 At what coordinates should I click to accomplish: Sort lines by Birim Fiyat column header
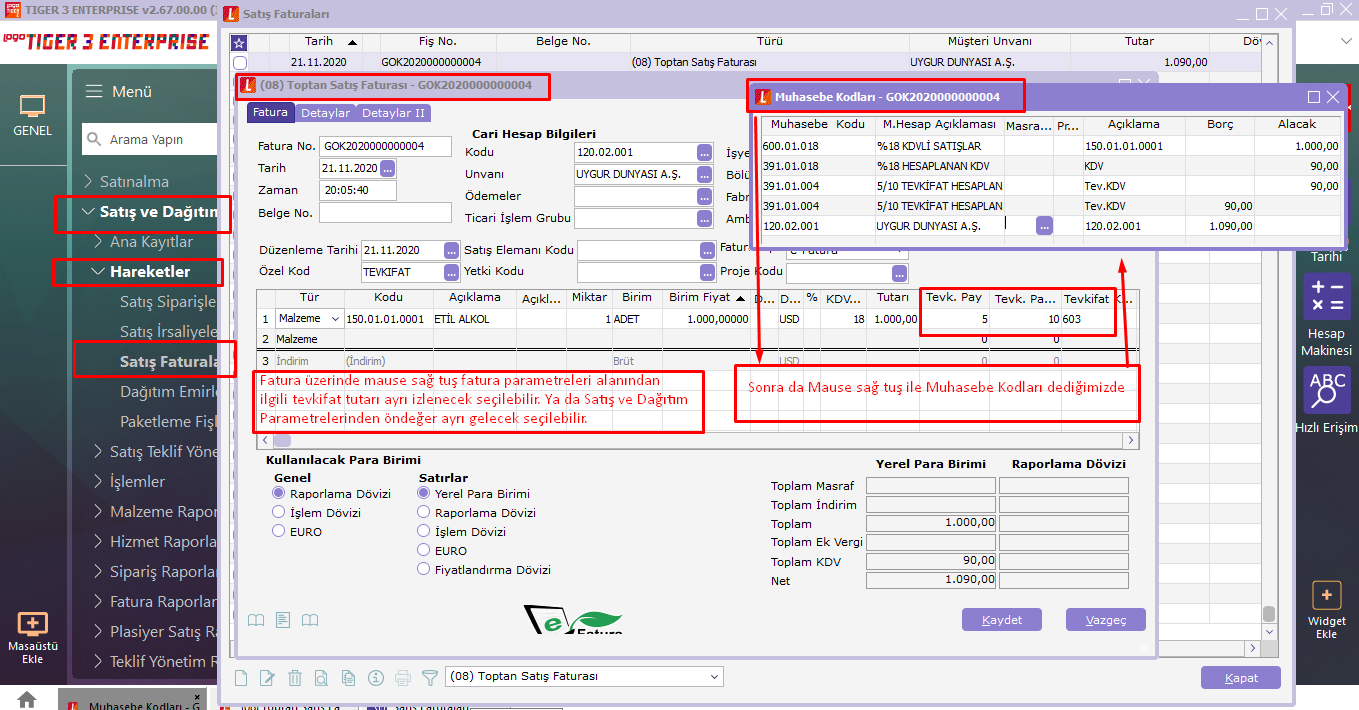click(706, 298)
